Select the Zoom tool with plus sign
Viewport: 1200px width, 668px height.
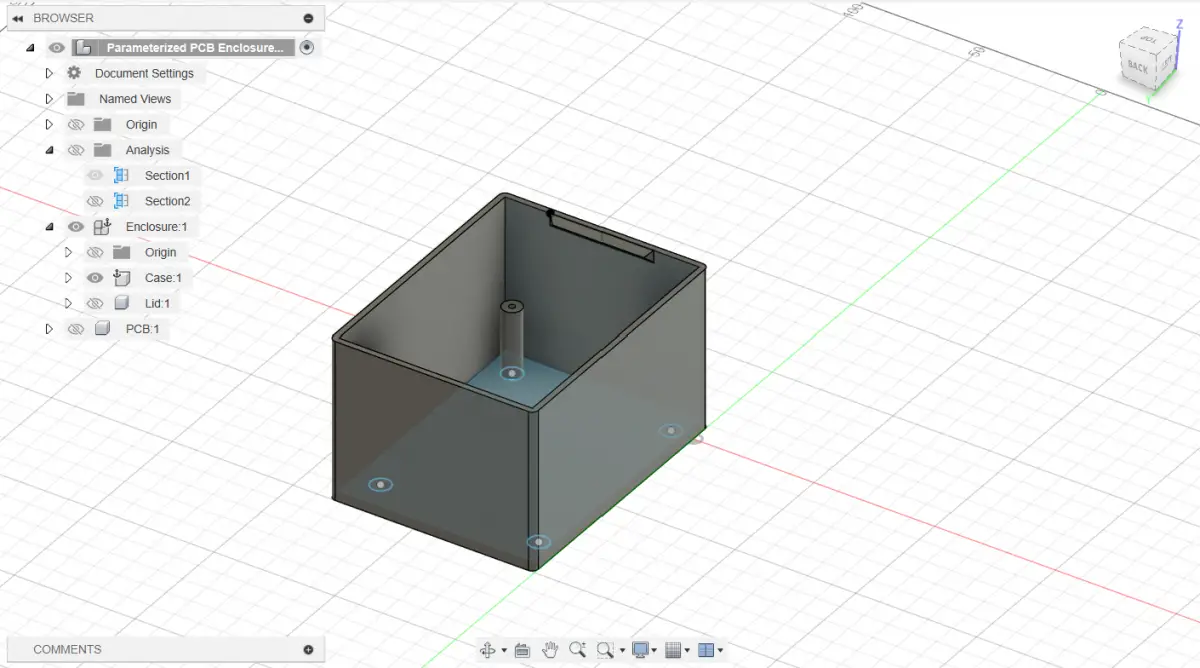point(577,650)
